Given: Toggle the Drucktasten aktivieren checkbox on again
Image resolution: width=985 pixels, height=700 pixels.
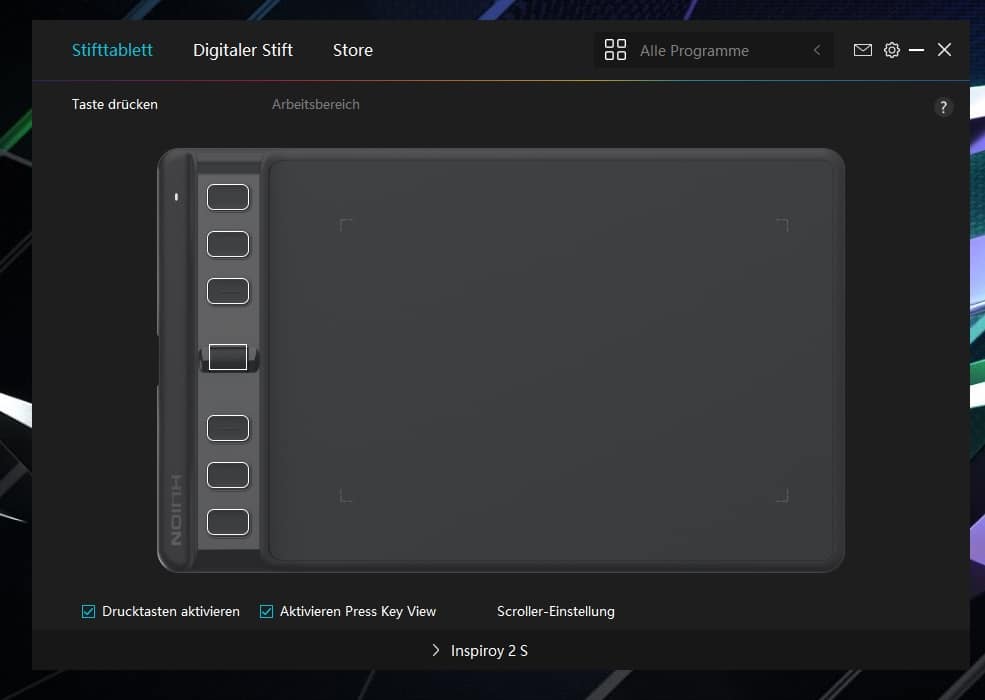Looking at the screenshot, I should click(88, 611).
